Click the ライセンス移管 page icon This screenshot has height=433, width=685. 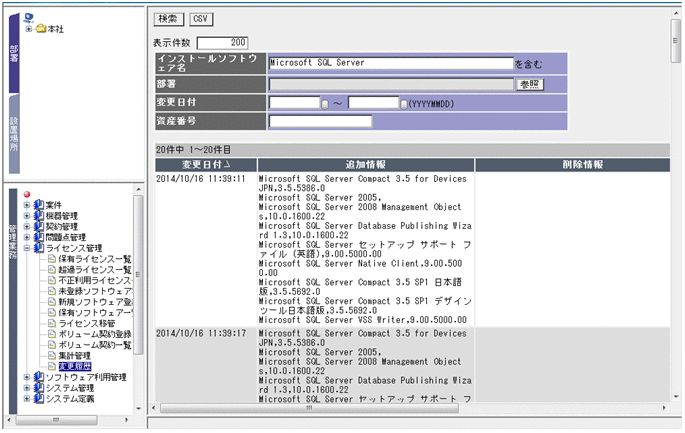51,323
